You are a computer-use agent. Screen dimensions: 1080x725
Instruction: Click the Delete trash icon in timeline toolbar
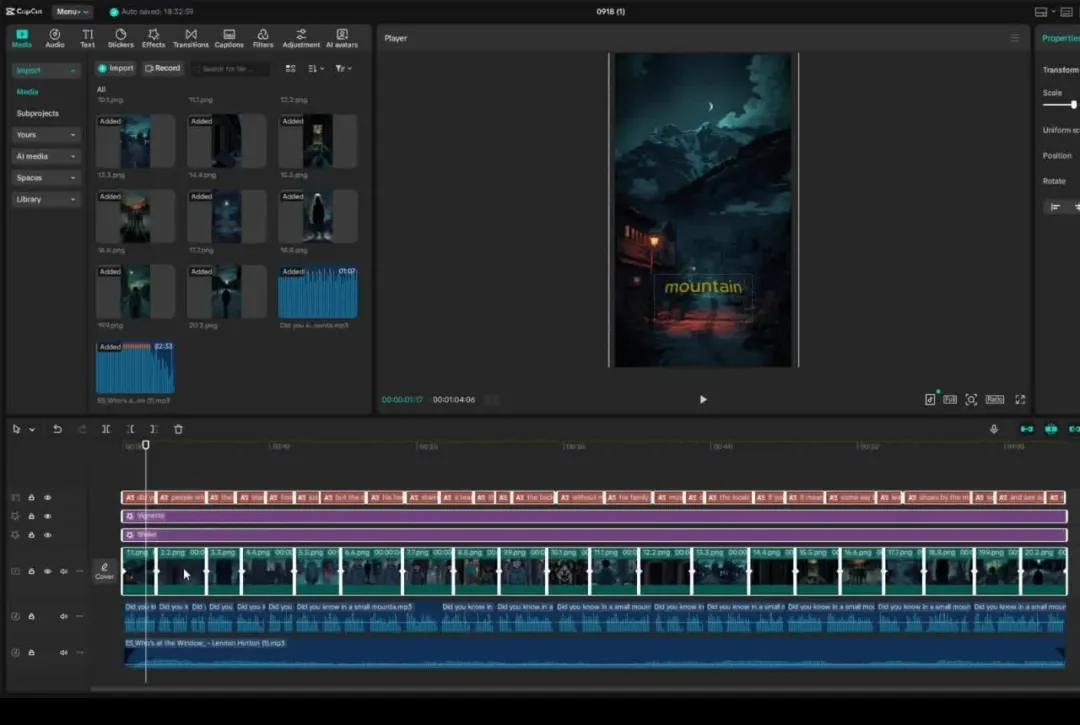pos(178,429)
